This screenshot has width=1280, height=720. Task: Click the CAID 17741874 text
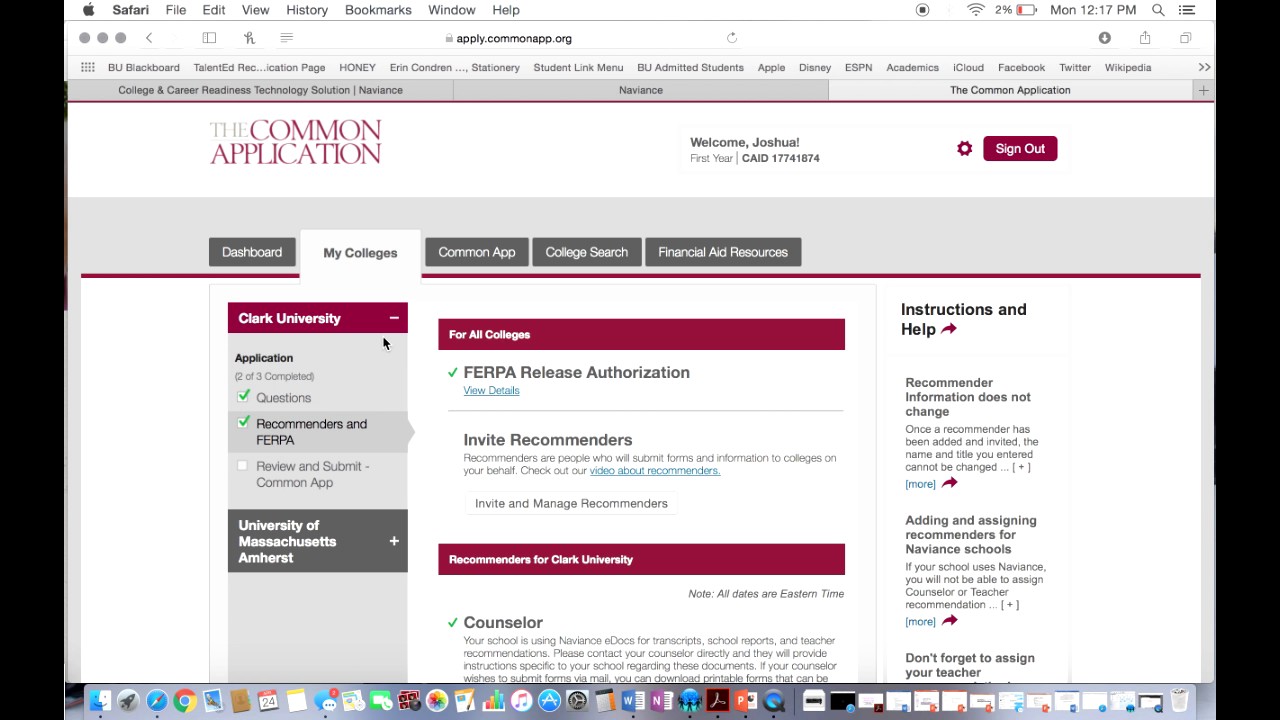pos(780,158)
